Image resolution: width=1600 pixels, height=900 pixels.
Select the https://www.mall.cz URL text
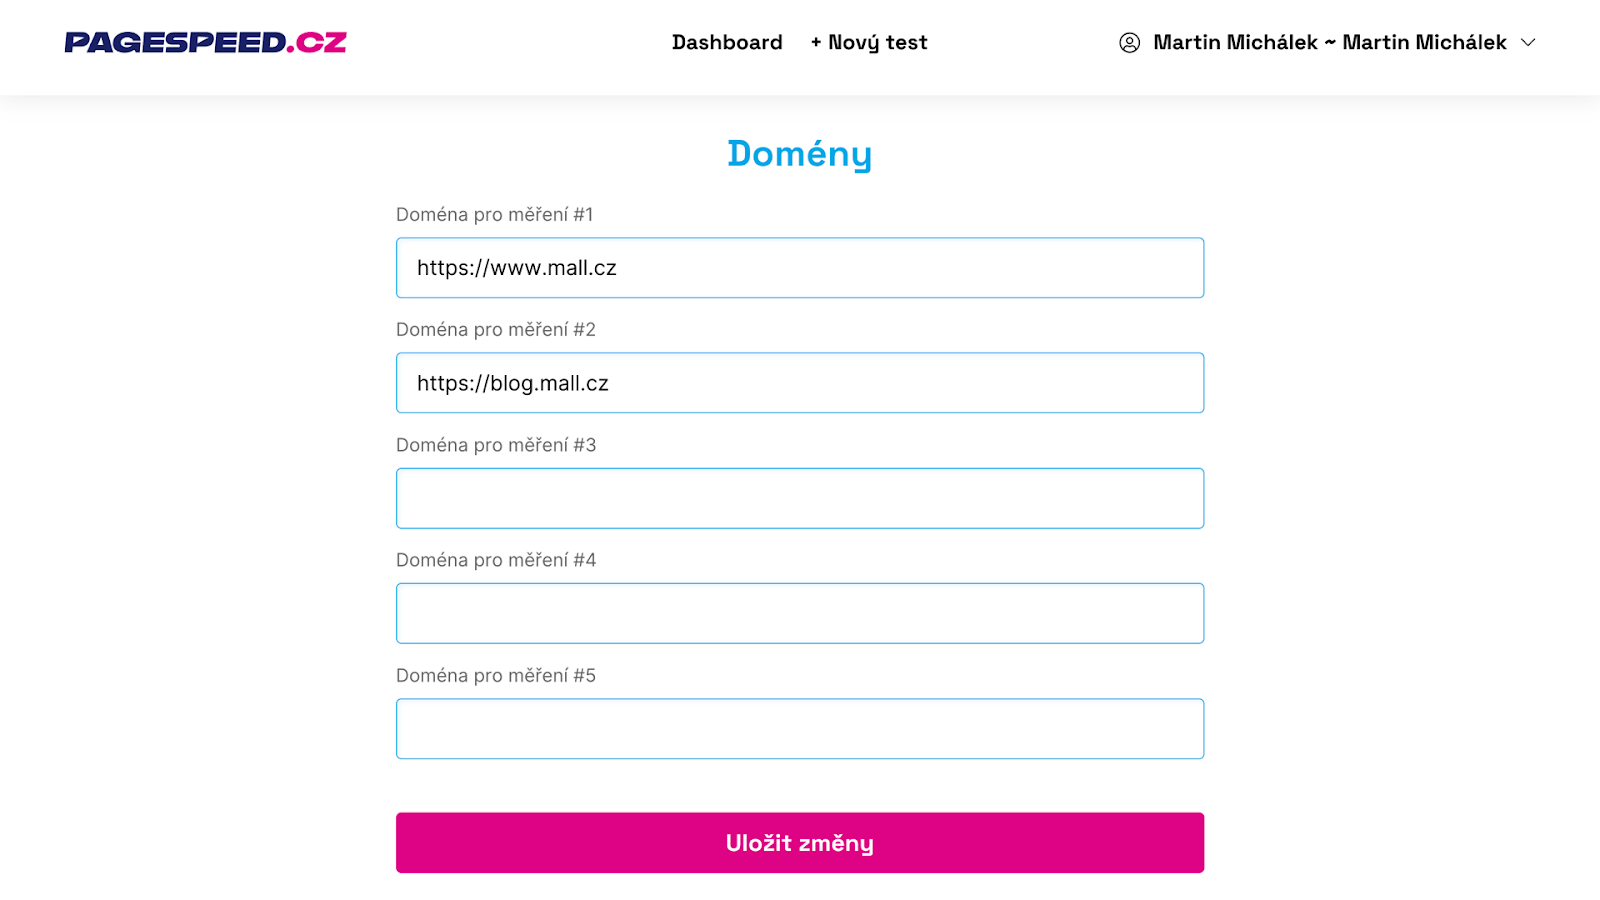(x=517, y=267)
